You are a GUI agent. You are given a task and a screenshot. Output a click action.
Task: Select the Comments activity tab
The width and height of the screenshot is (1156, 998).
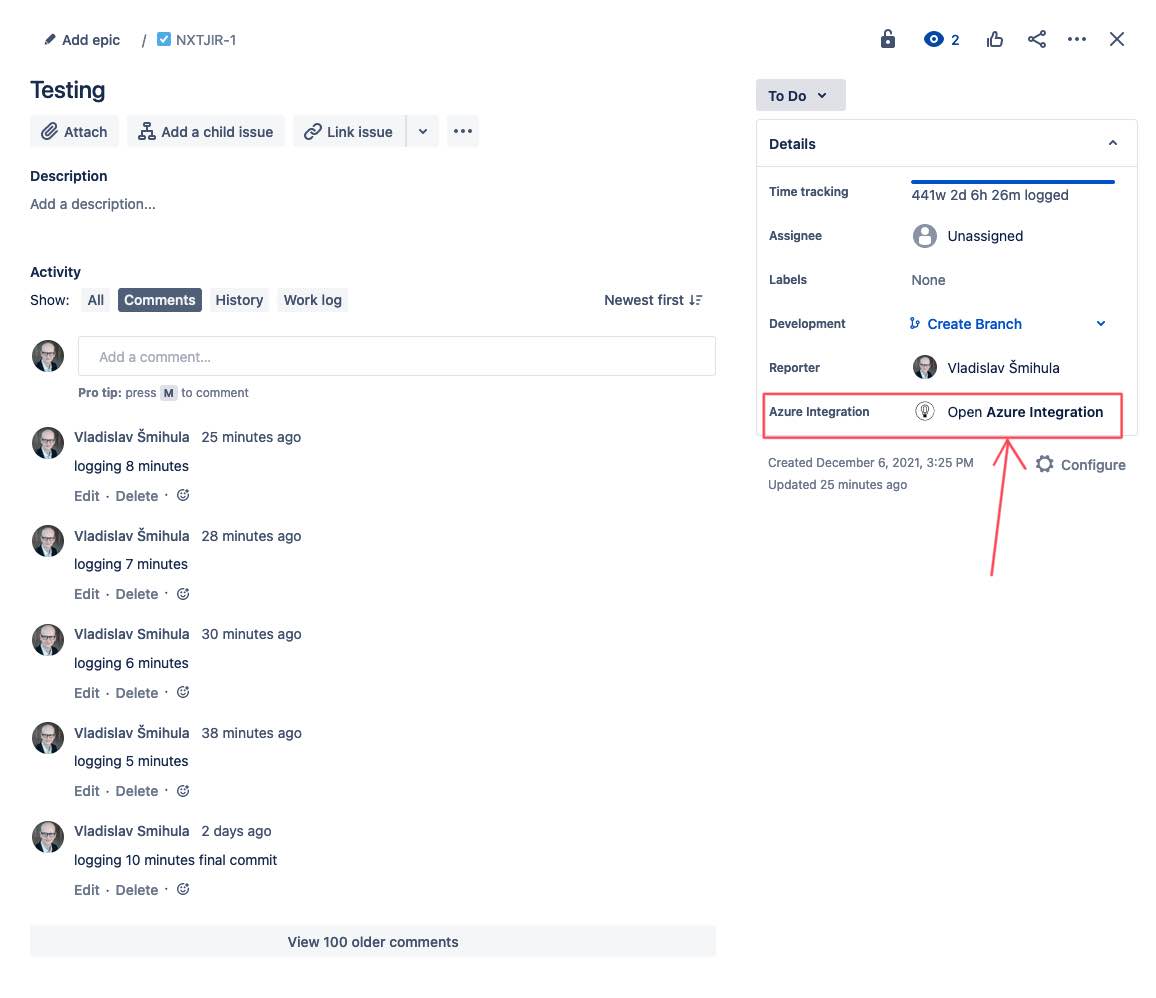click(x=159, y=300)
